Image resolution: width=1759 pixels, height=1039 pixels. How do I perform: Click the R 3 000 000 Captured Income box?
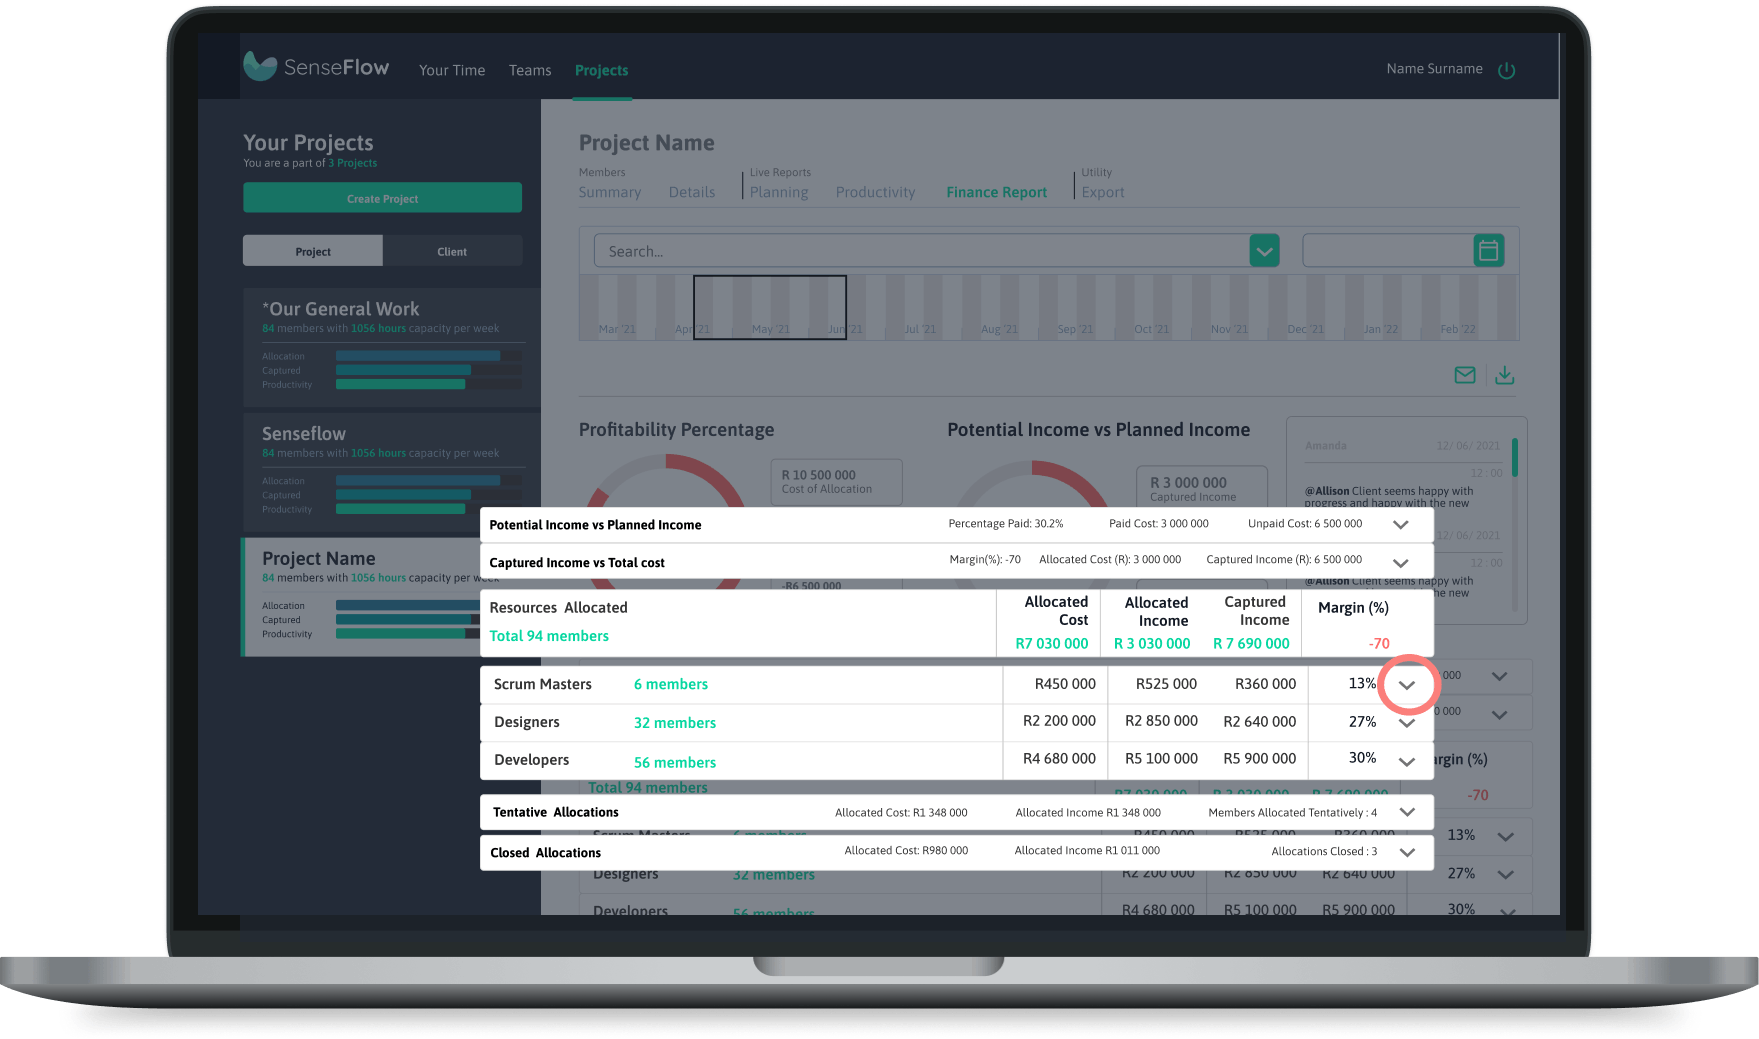[x=1202, y=488]
